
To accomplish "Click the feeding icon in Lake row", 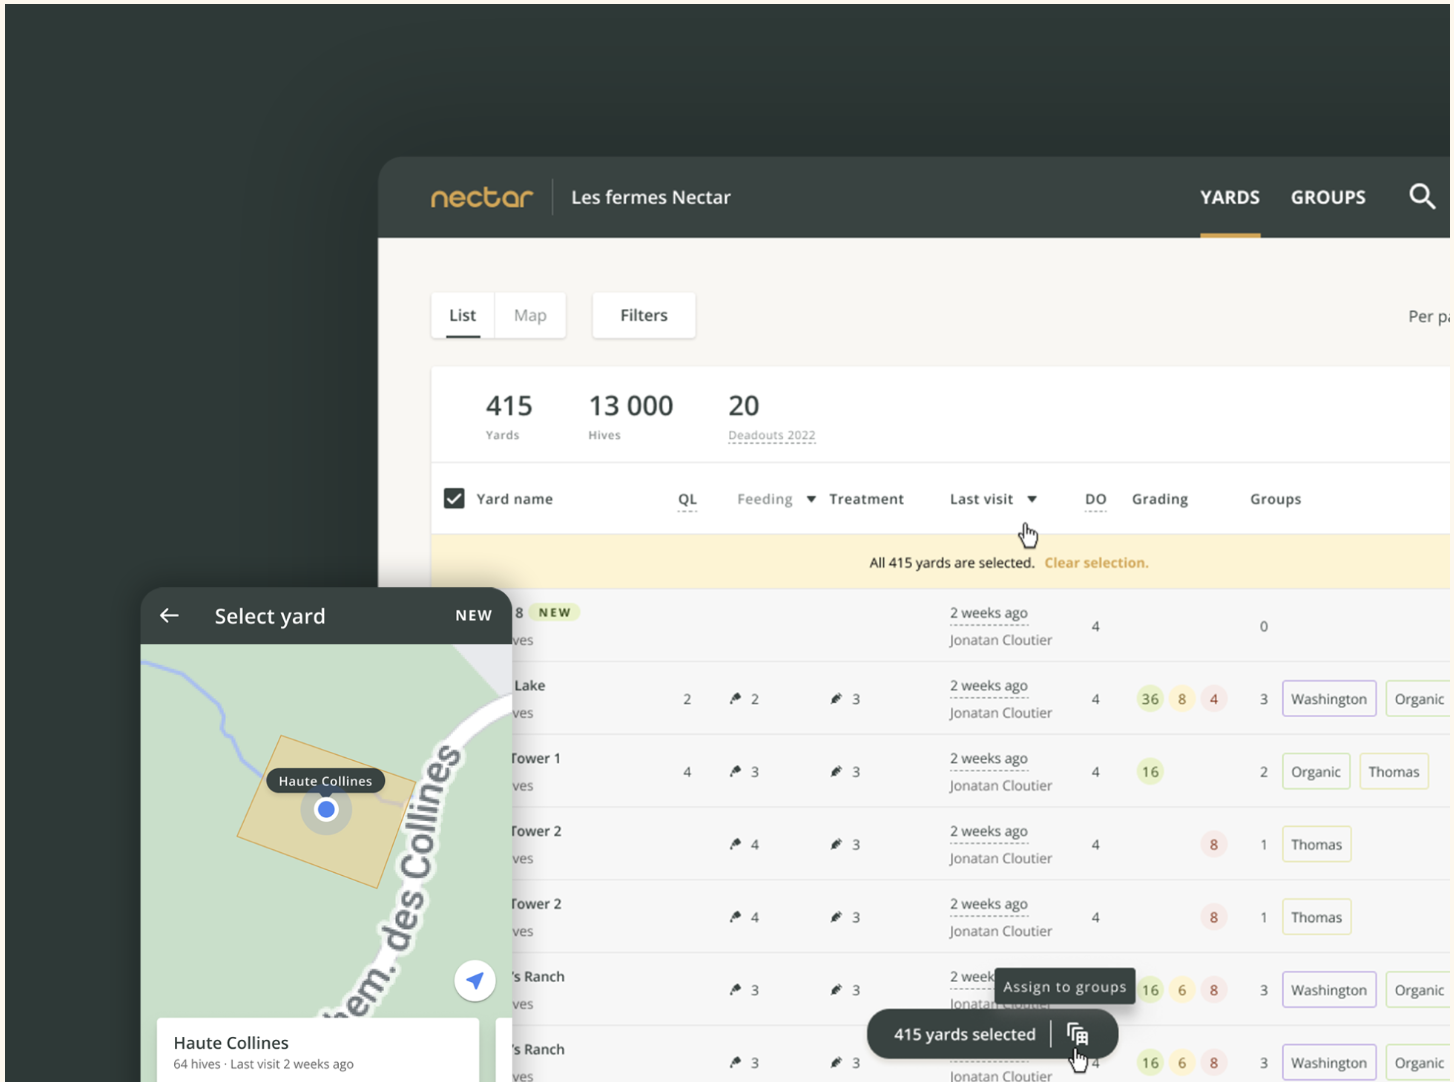I will point(735,699).
